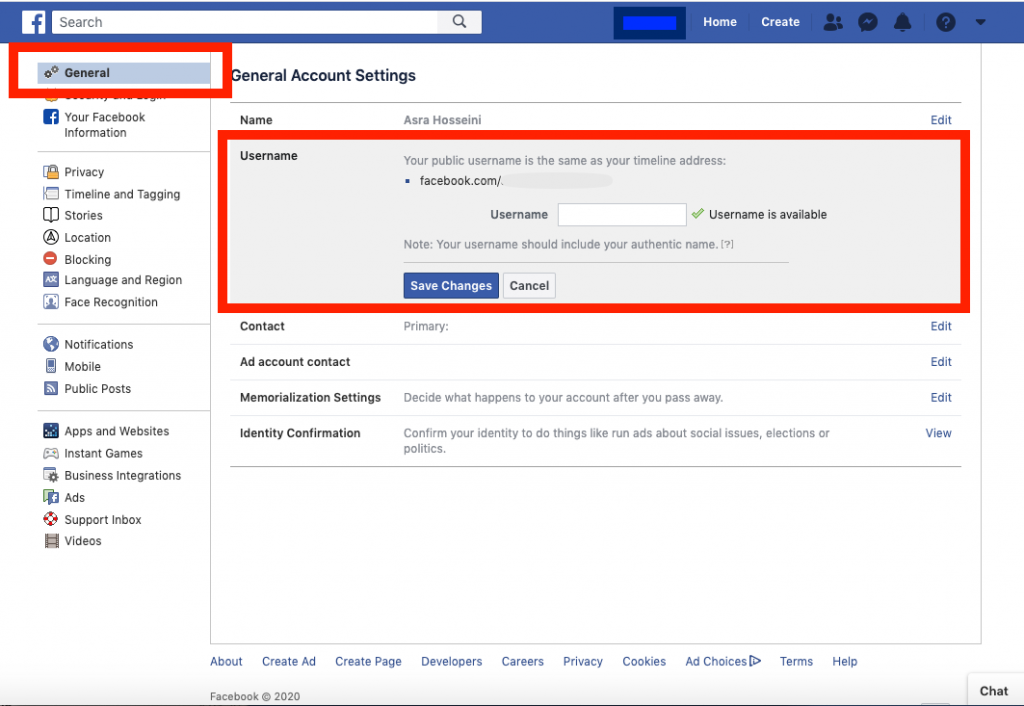Click the friend requests icon
Screen dimensions: 1024x706
coord(833,21)
